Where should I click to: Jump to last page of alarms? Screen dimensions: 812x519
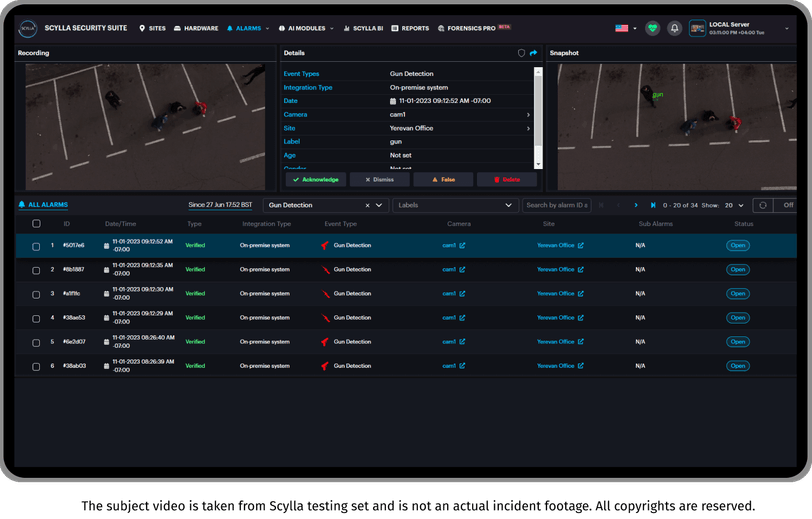[653, 205]
